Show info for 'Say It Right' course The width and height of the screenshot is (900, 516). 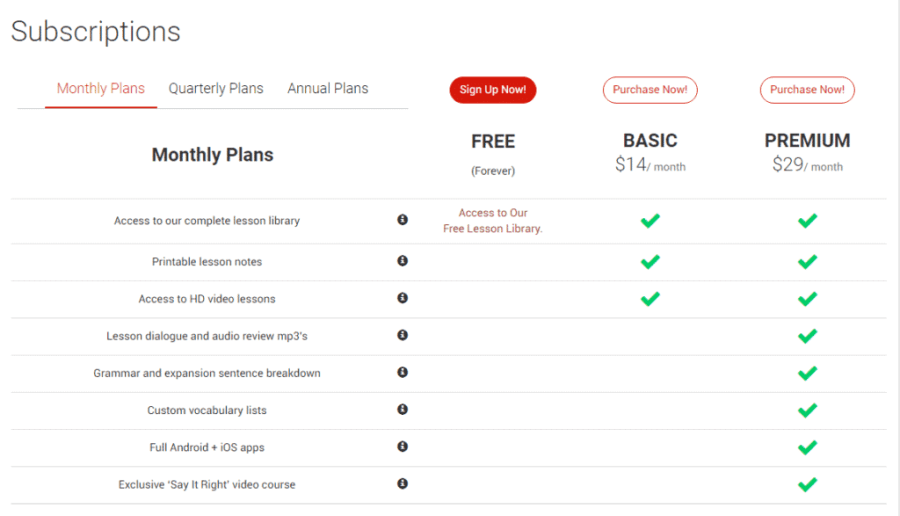[402, 483]
